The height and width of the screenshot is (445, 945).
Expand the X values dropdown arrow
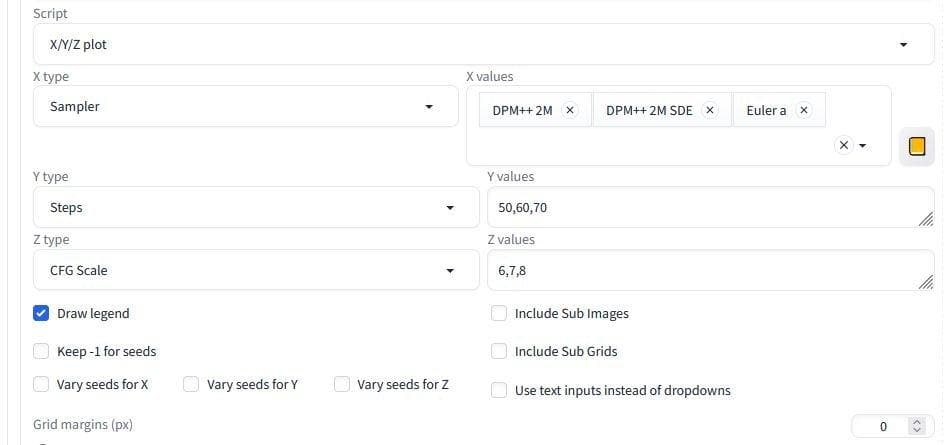pos(862,146)
